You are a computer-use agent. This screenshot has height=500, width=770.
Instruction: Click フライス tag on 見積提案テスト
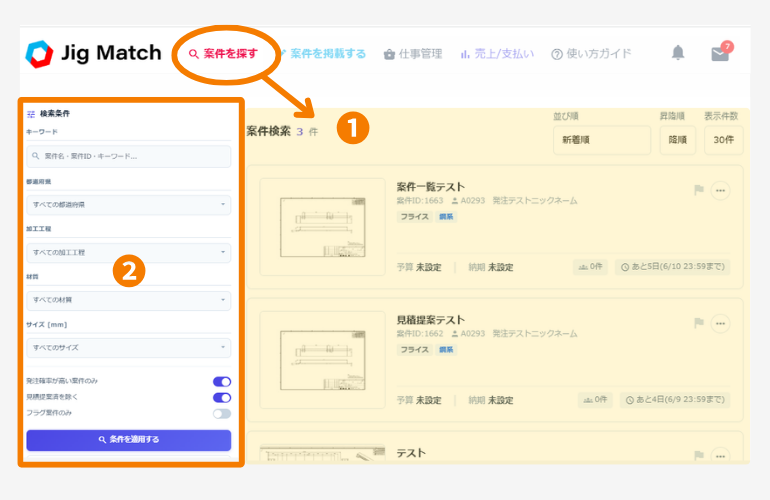click(x=414, y=350)
